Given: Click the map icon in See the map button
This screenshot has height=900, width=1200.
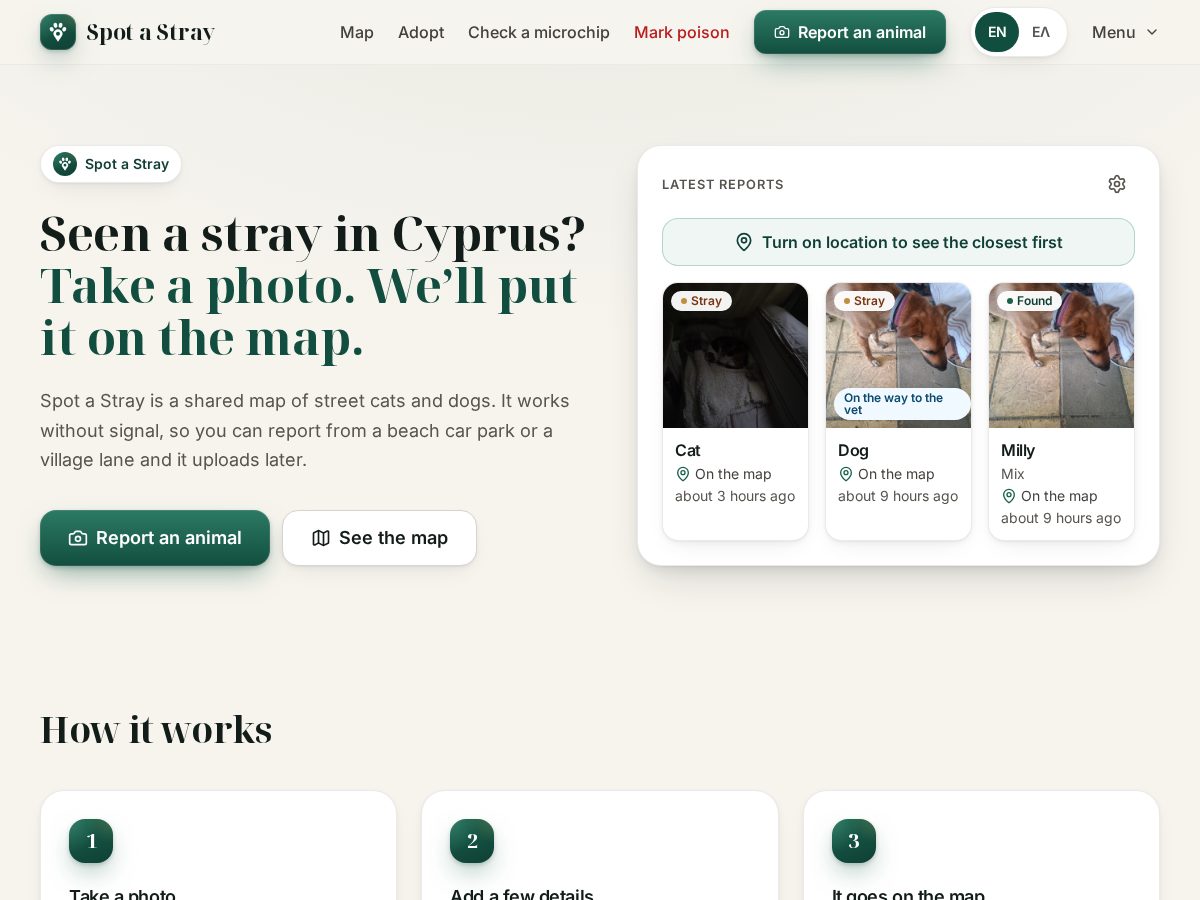Looking at the screenshot, I should pyautogui.click(x=321, y=538).
